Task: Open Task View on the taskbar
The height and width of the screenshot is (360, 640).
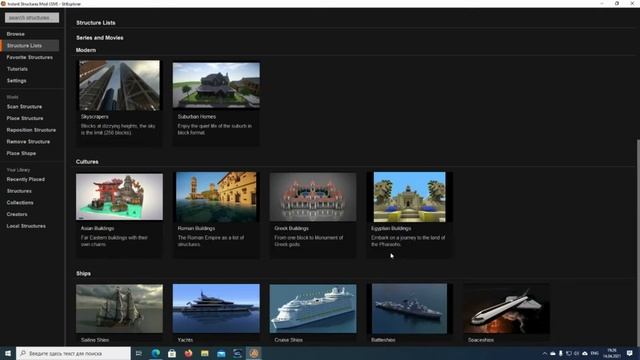Action: click(x=139, y=353)
